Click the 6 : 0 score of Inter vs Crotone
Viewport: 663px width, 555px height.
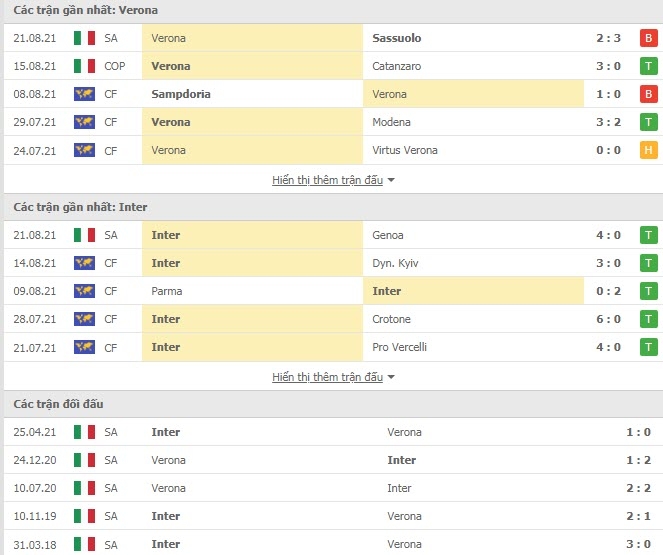click(608, 319)
